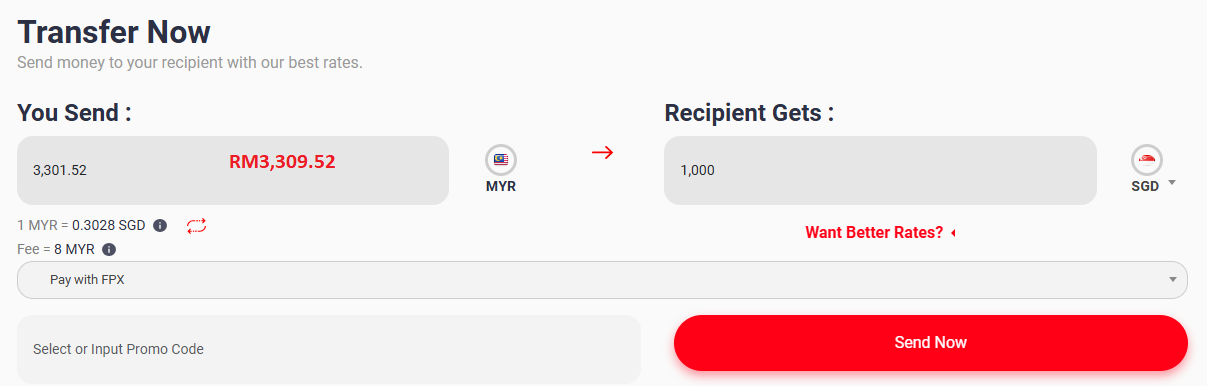Click the payment method dropdown arrow
Image resolution: width=1207 pixels, height=386 pixels.
point(1173,280)
